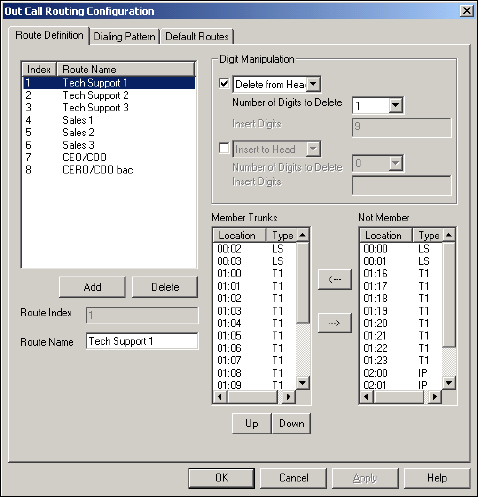Move selected trunk Down in order
The image size is (478, 497).
pos(292,423)
